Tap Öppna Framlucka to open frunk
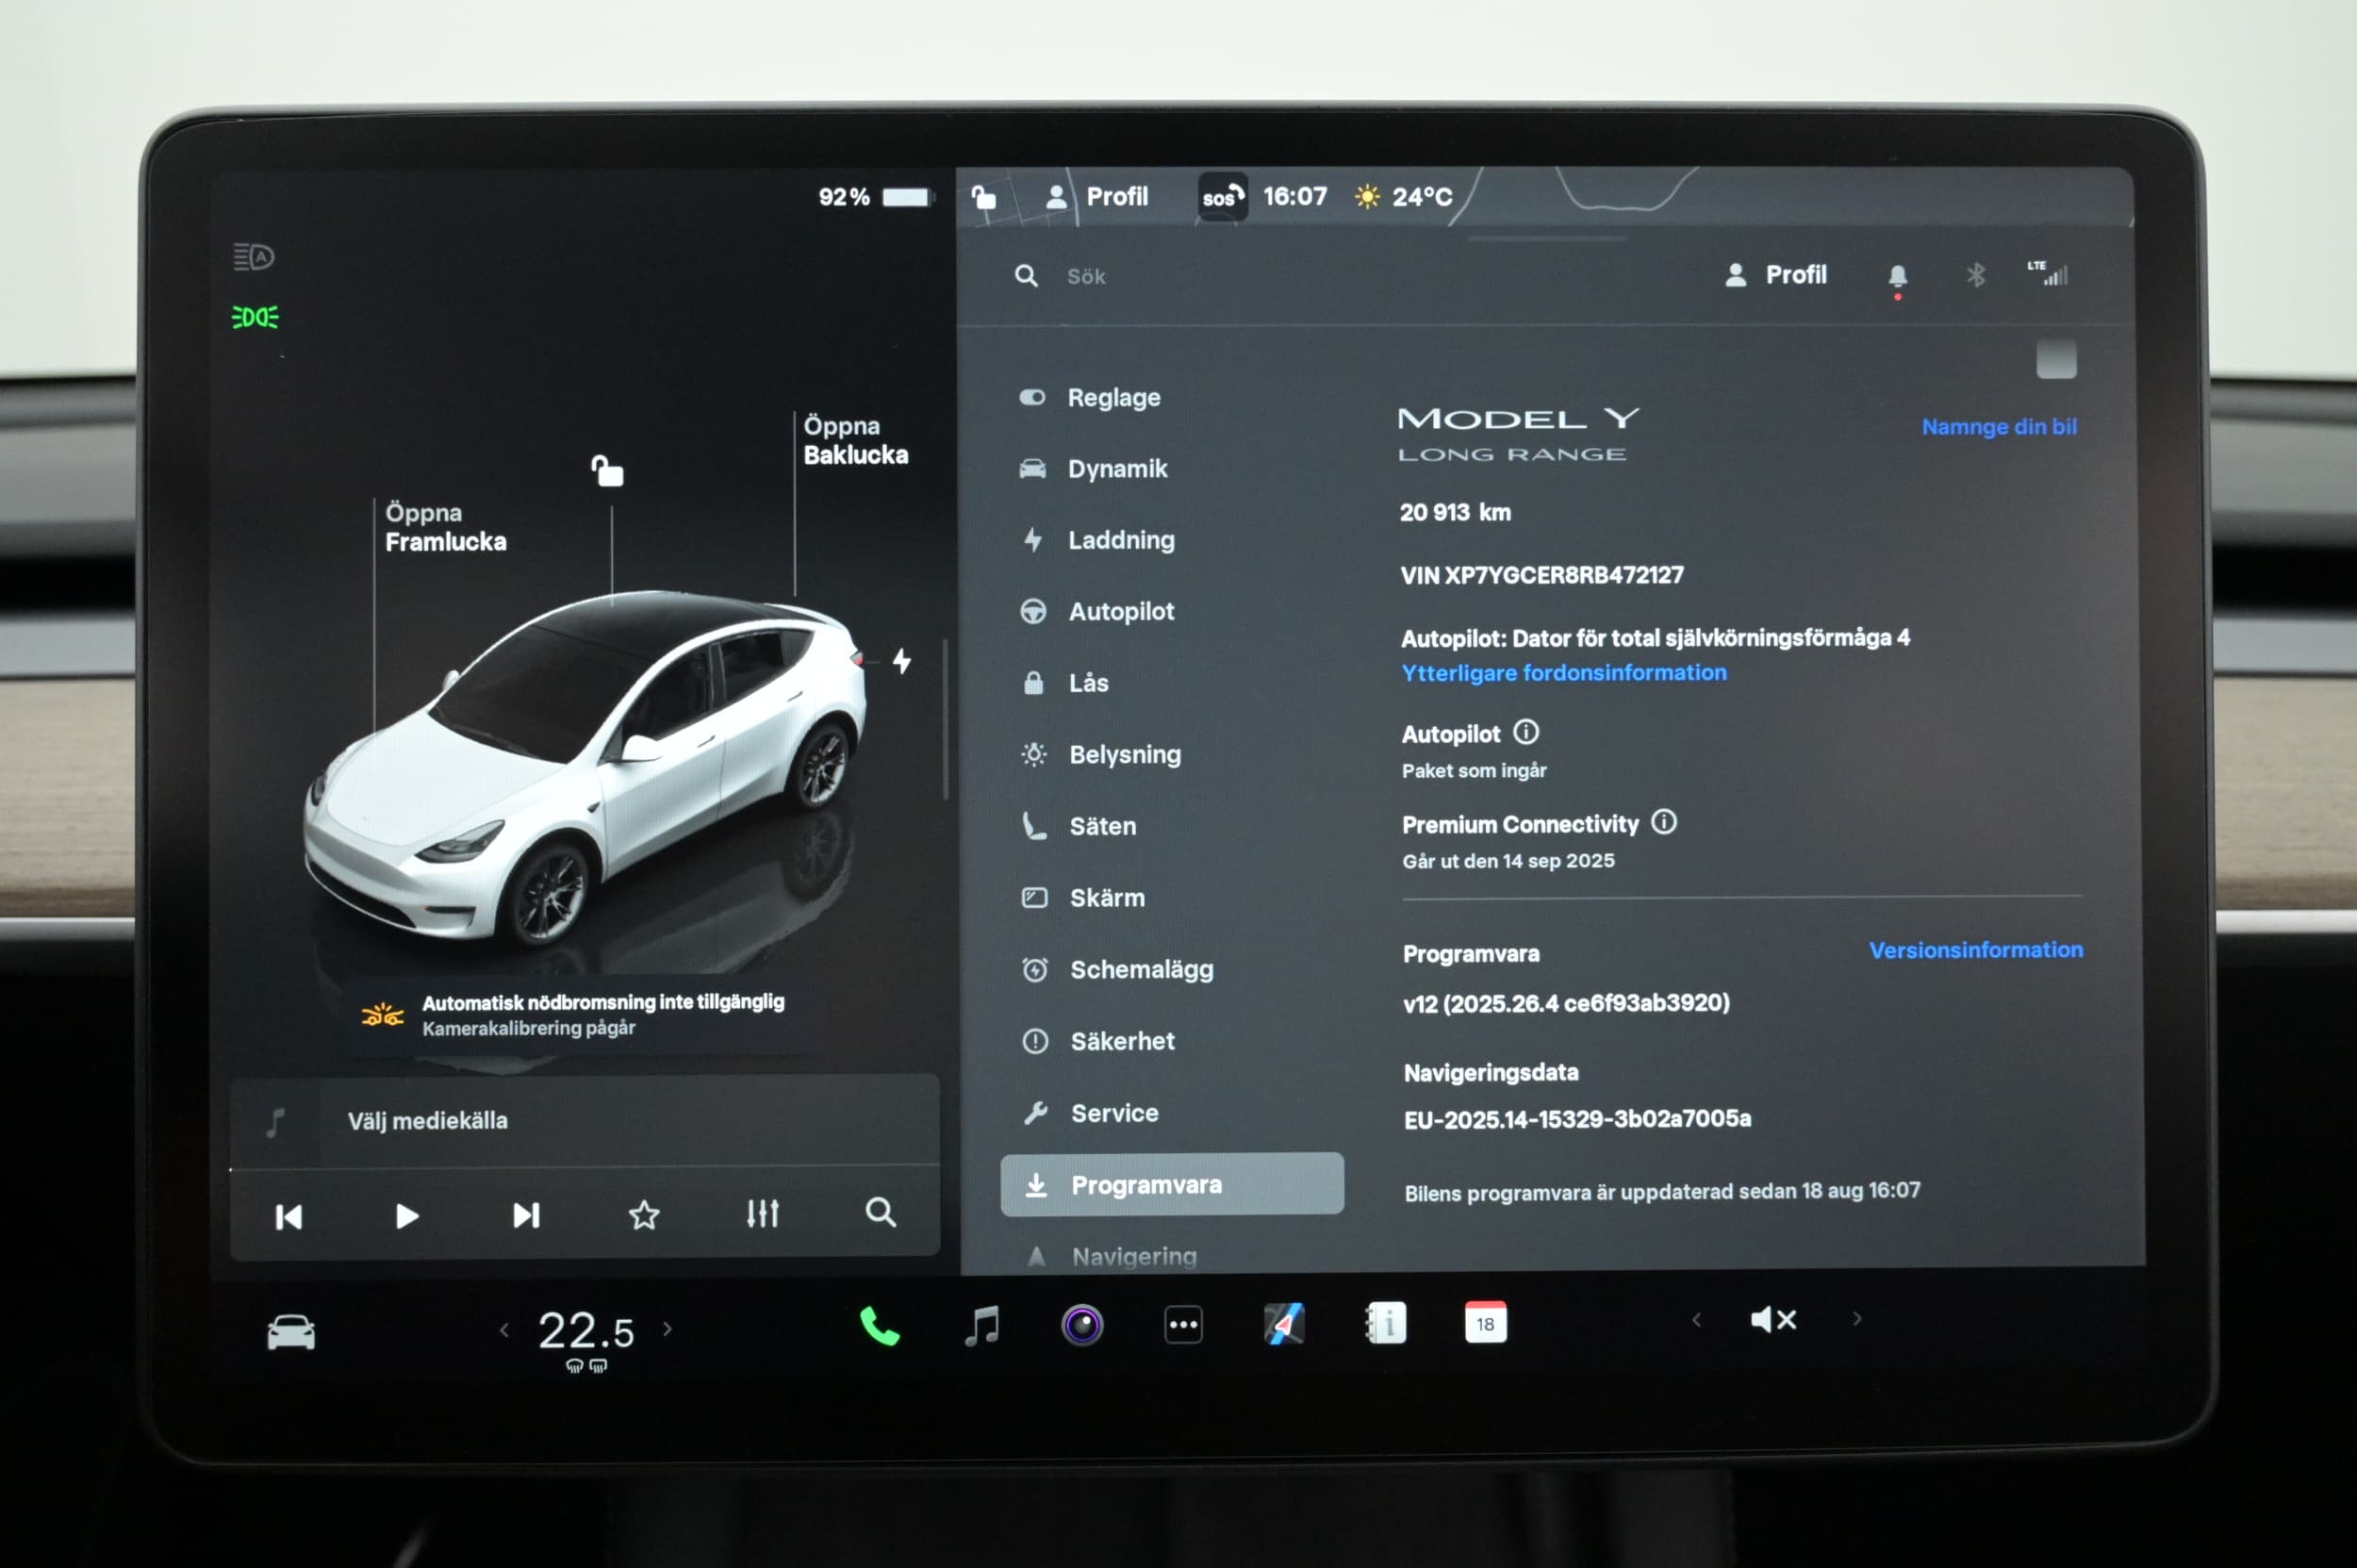The height and width of the screenshot is (1568, 2357). pyautogui.click(x=445, y=527)
